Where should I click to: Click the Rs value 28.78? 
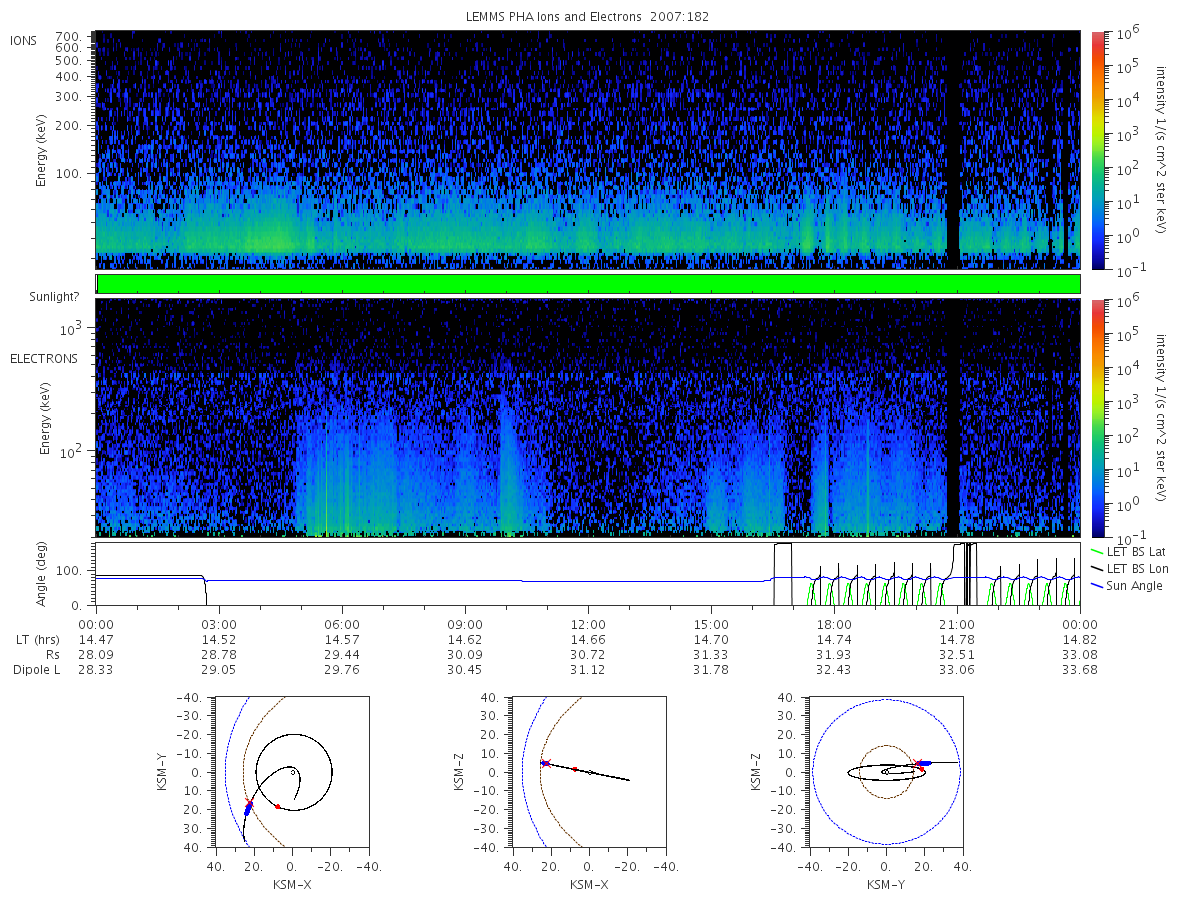pos(218,654)
